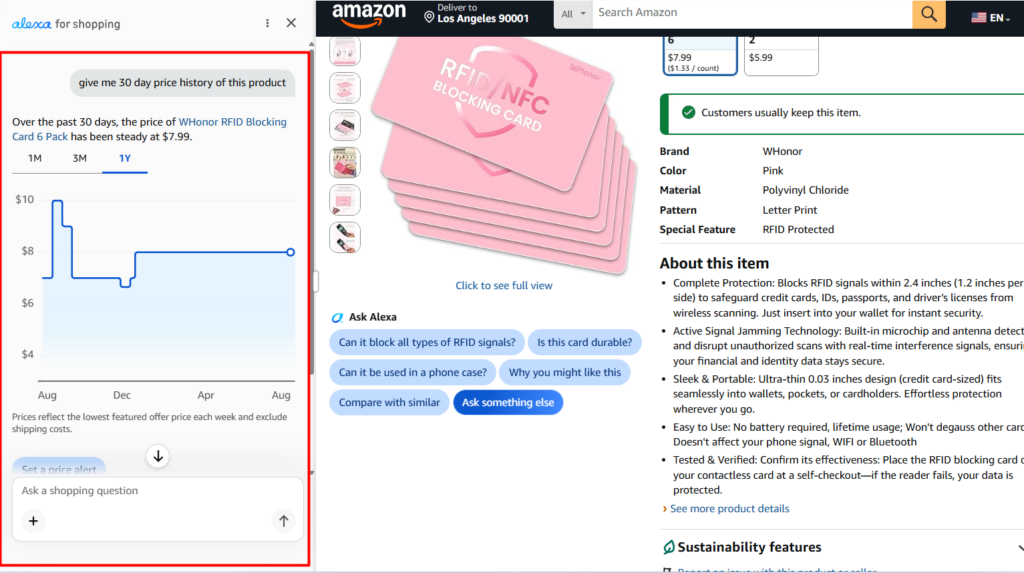Viewport: 1024px width, 573px height.
Task: Click the Set a price alert button
Action: click(59, 467)
